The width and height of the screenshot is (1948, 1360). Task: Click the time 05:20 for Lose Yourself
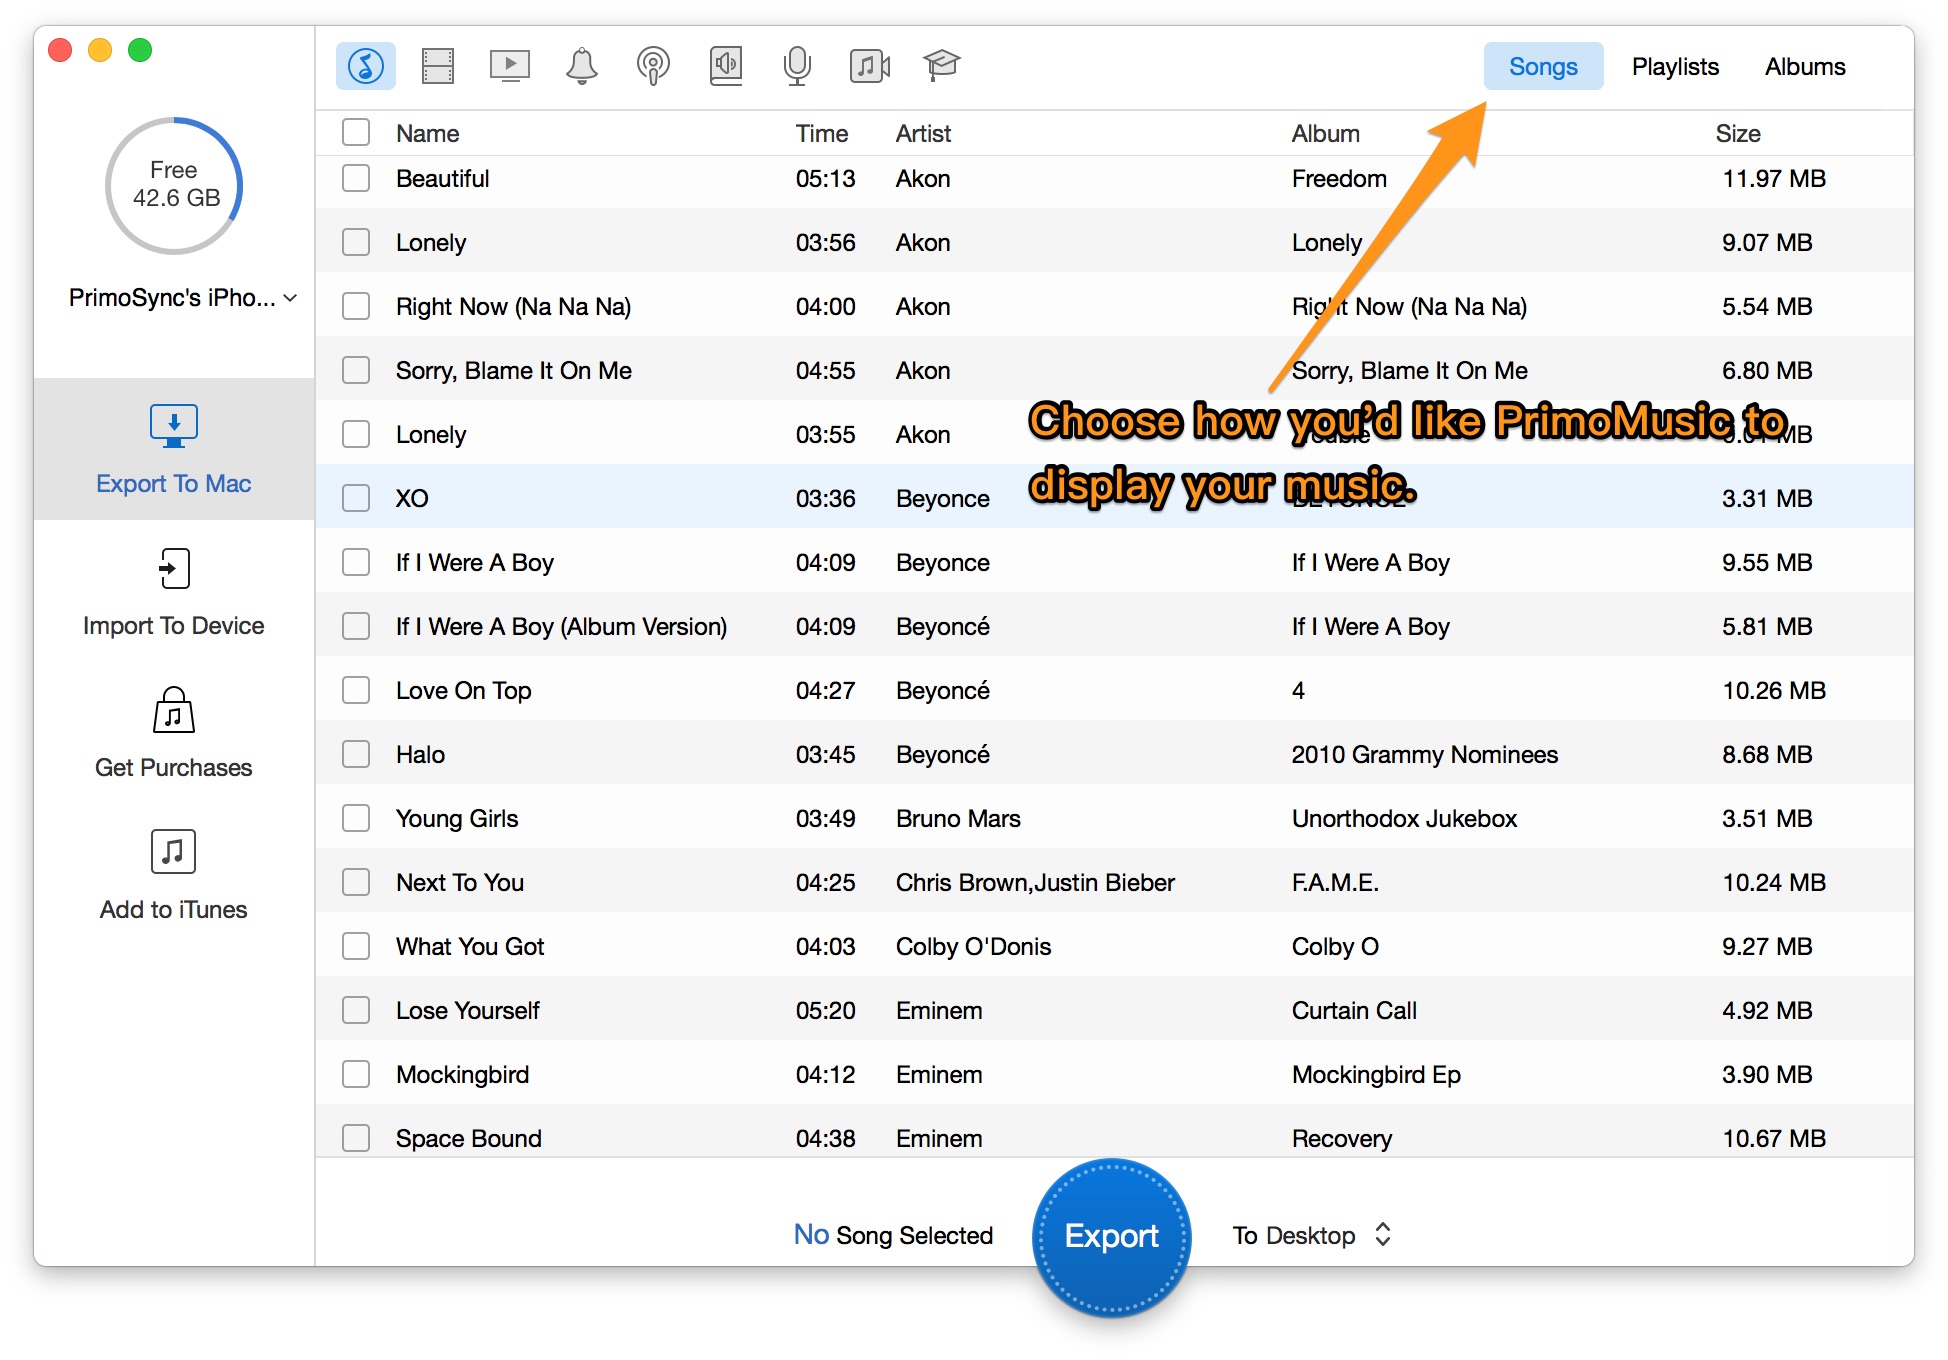(826, 1010)
